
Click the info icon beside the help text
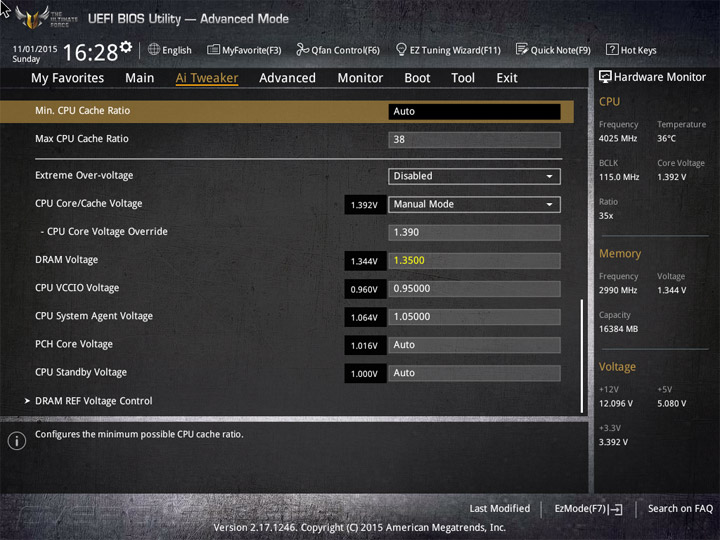(17, 441)
